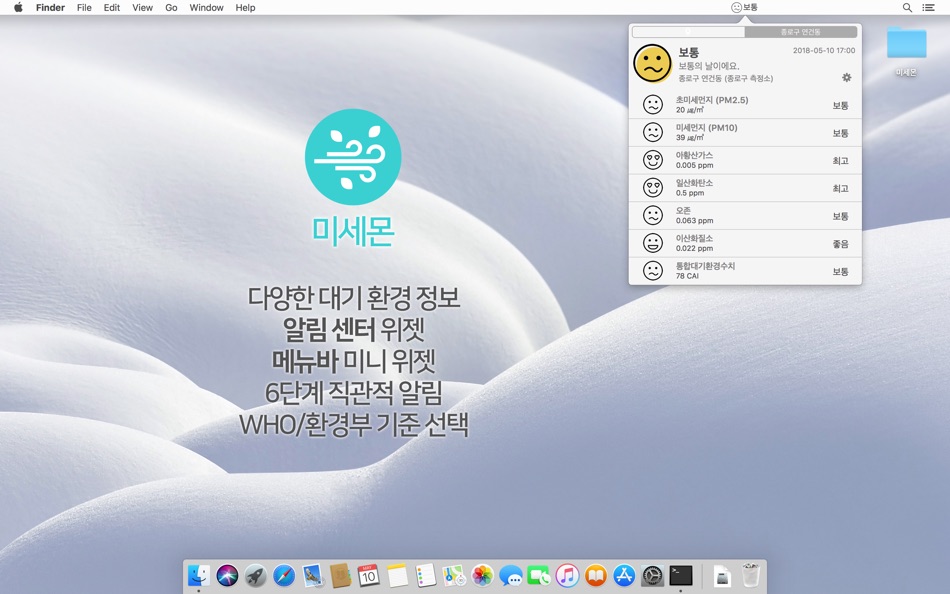Viewport: 950px width, 594px height.
Task: Open the Window menu
Action: coord(207,7)
